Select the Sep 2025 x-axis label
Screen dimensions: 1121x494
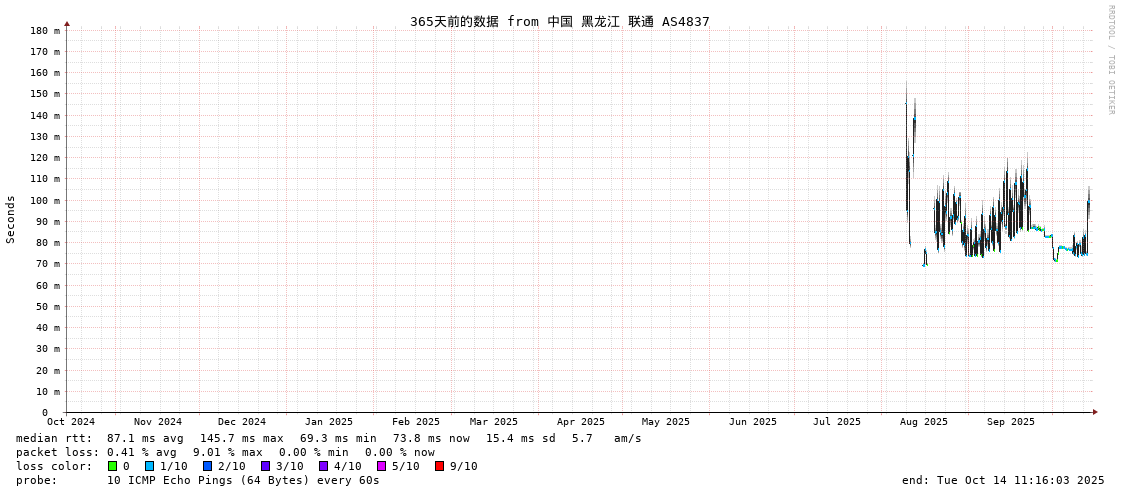pyautogui.click(x=1010, y=422)
